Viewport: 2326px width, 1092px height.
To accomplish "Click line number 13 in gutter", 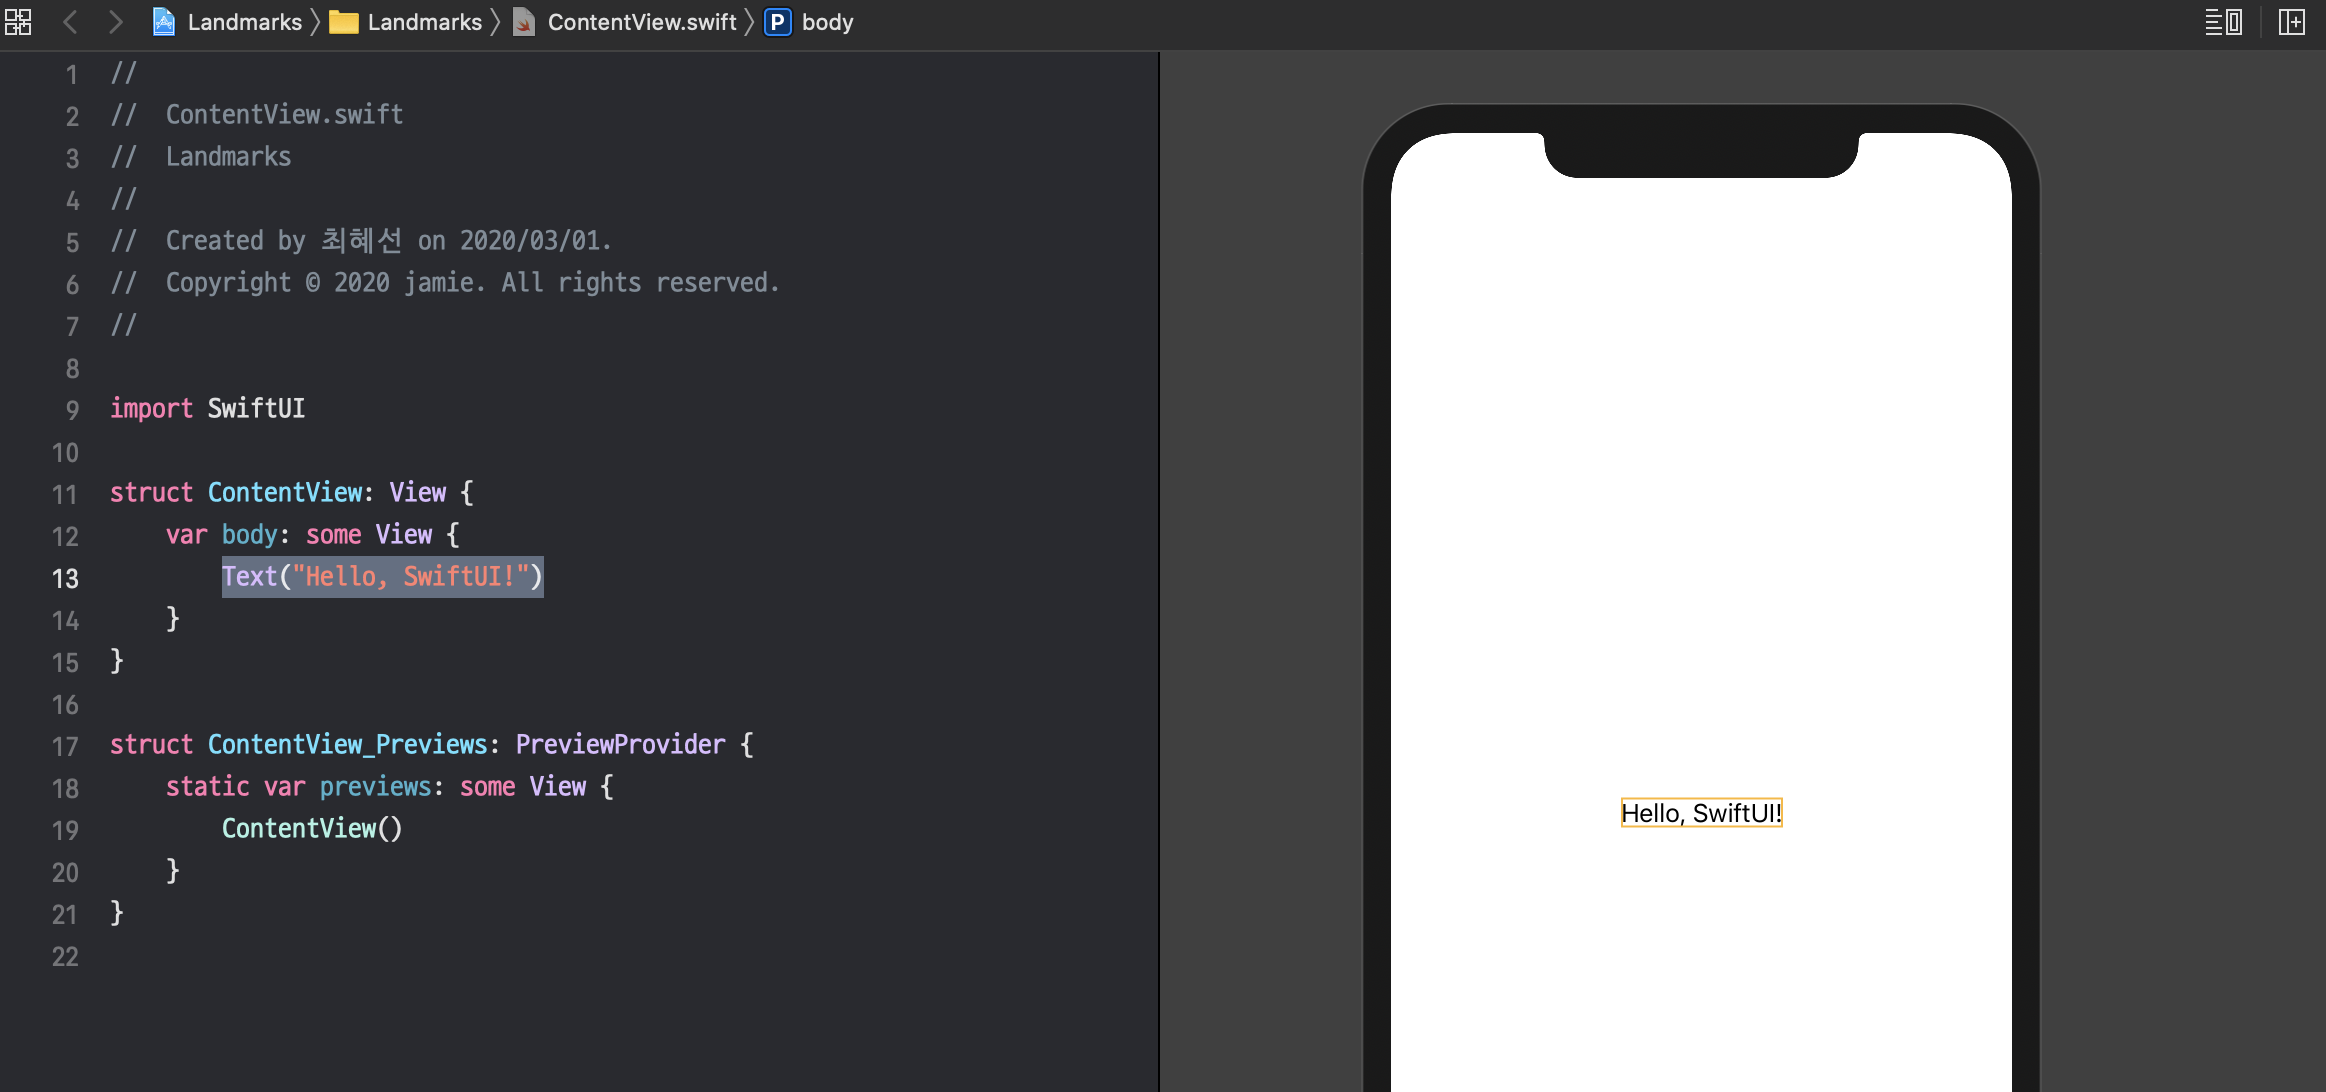I will tap(65, 579).
